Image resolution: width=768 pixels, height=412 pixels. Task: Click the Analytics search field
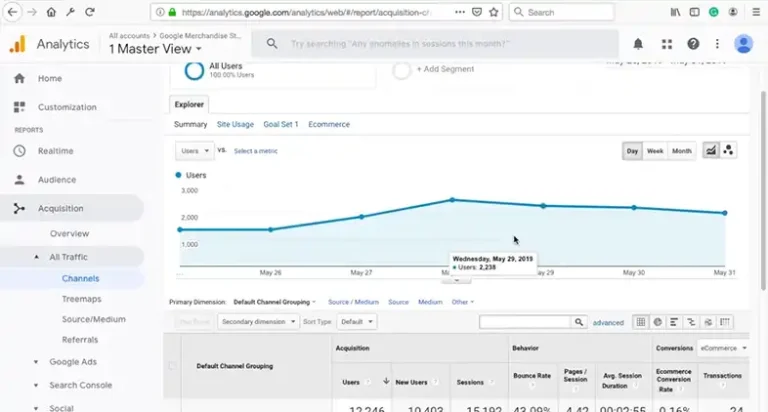click(x=434, y=44)
